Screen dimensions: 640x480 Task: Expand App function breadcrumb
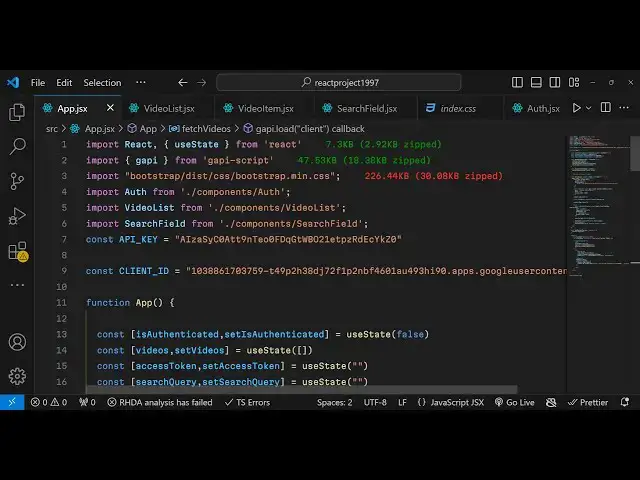click(x=142, y=129)
